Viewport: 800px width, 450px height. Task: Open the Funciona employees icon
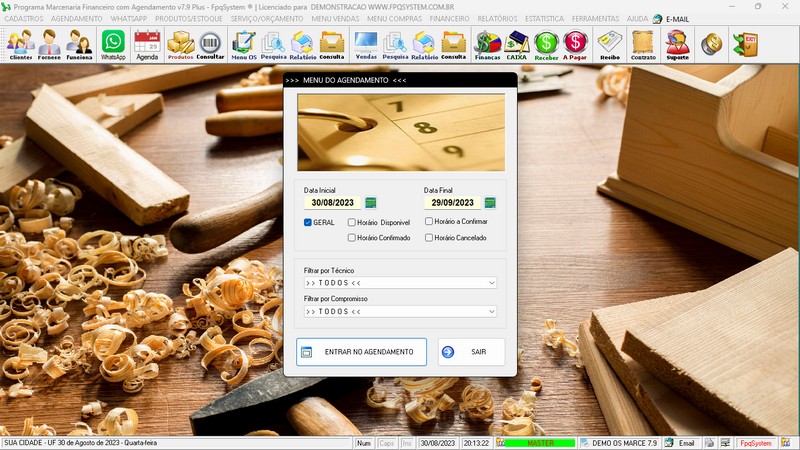79,44
